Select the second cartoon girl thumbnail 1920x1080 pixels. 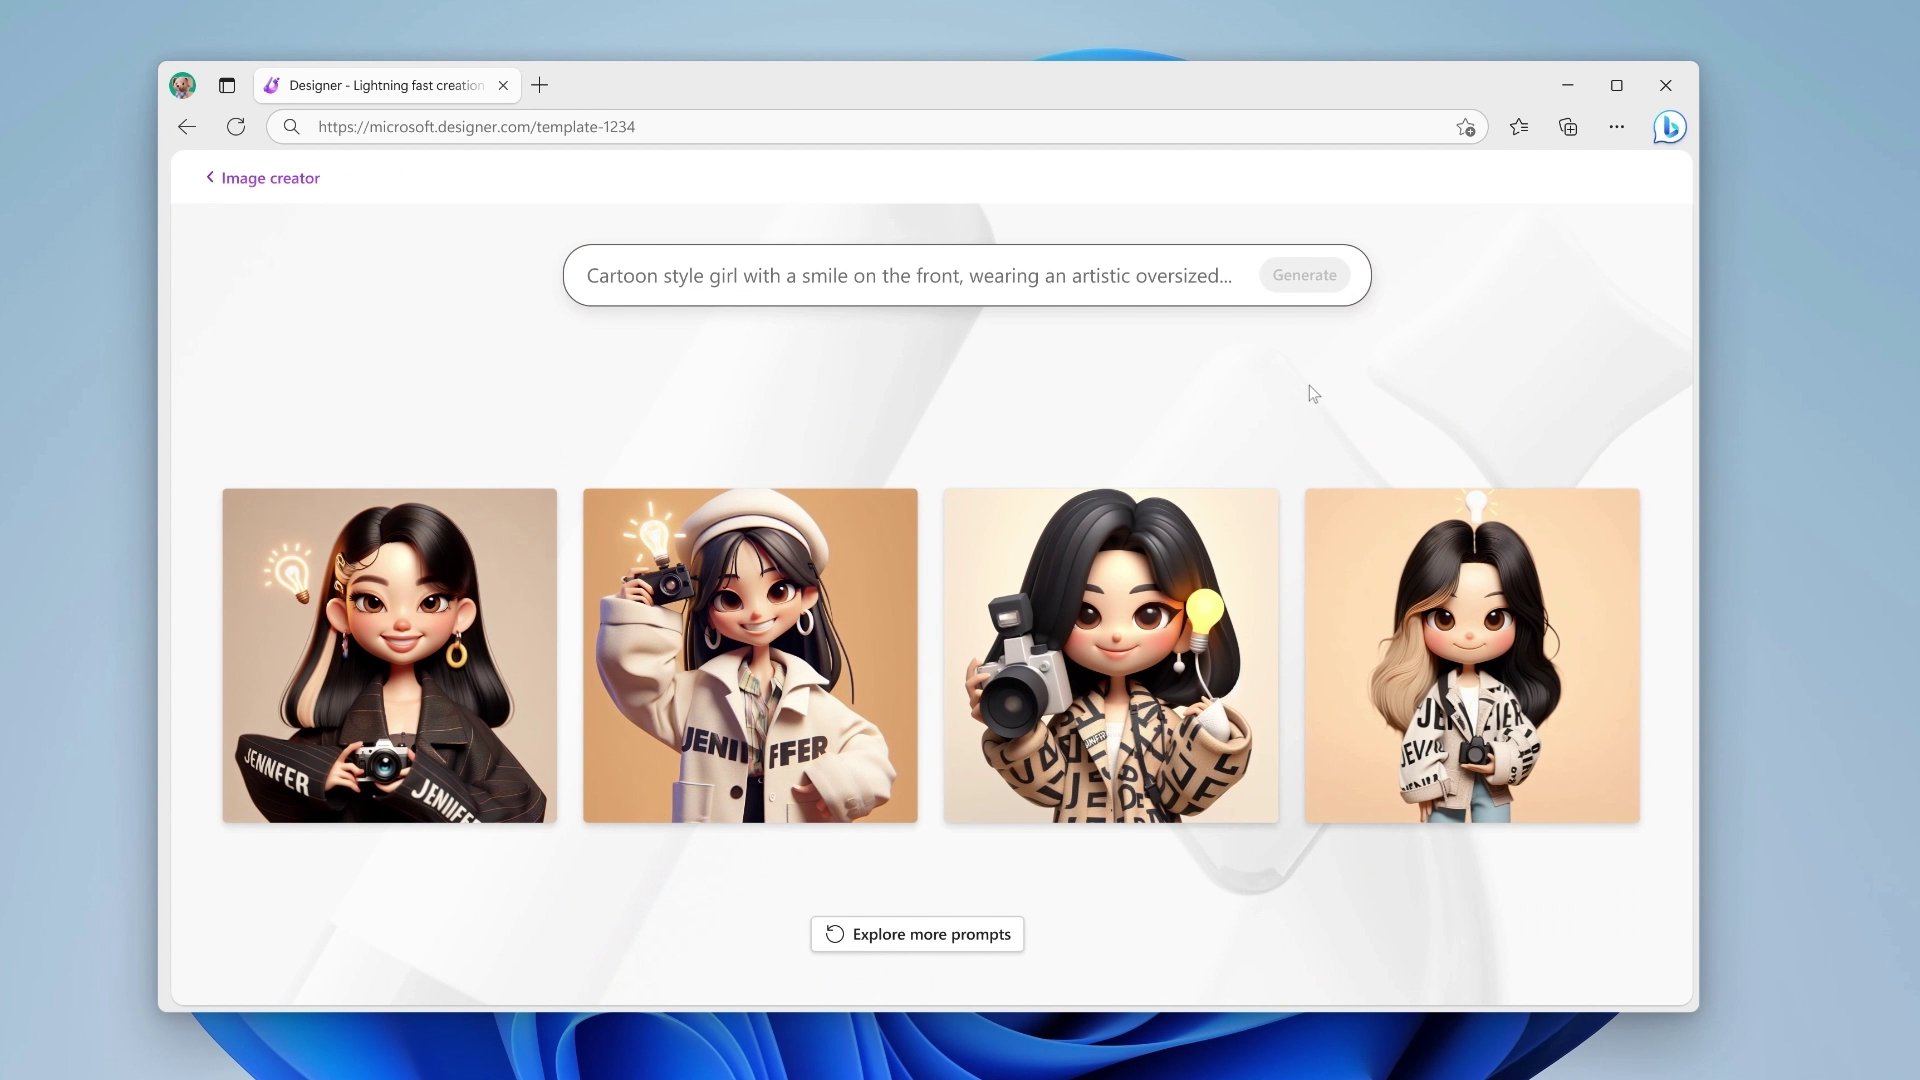pyautogui.click(x=750, y=655)
